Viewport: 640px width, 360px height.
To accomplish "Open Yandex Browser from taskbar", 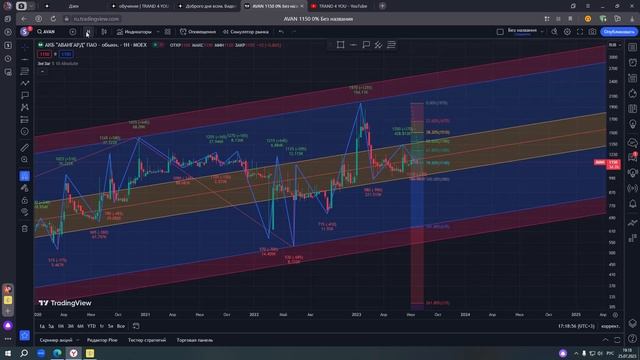I will [x=73, y=353].
